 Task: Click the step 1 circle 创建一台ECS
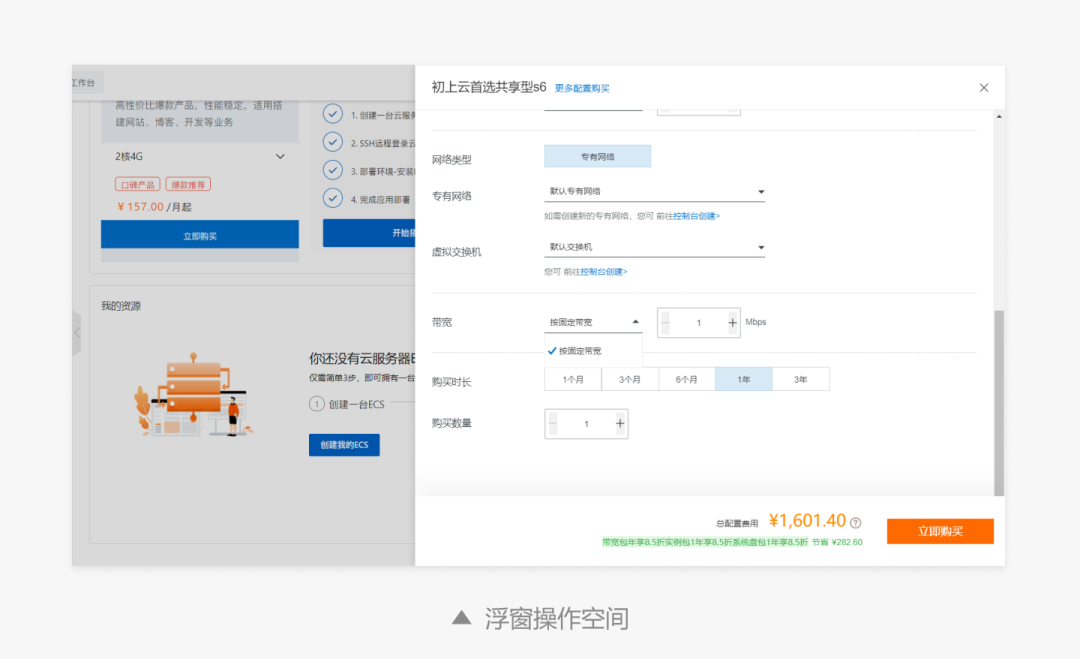[316, 404]
